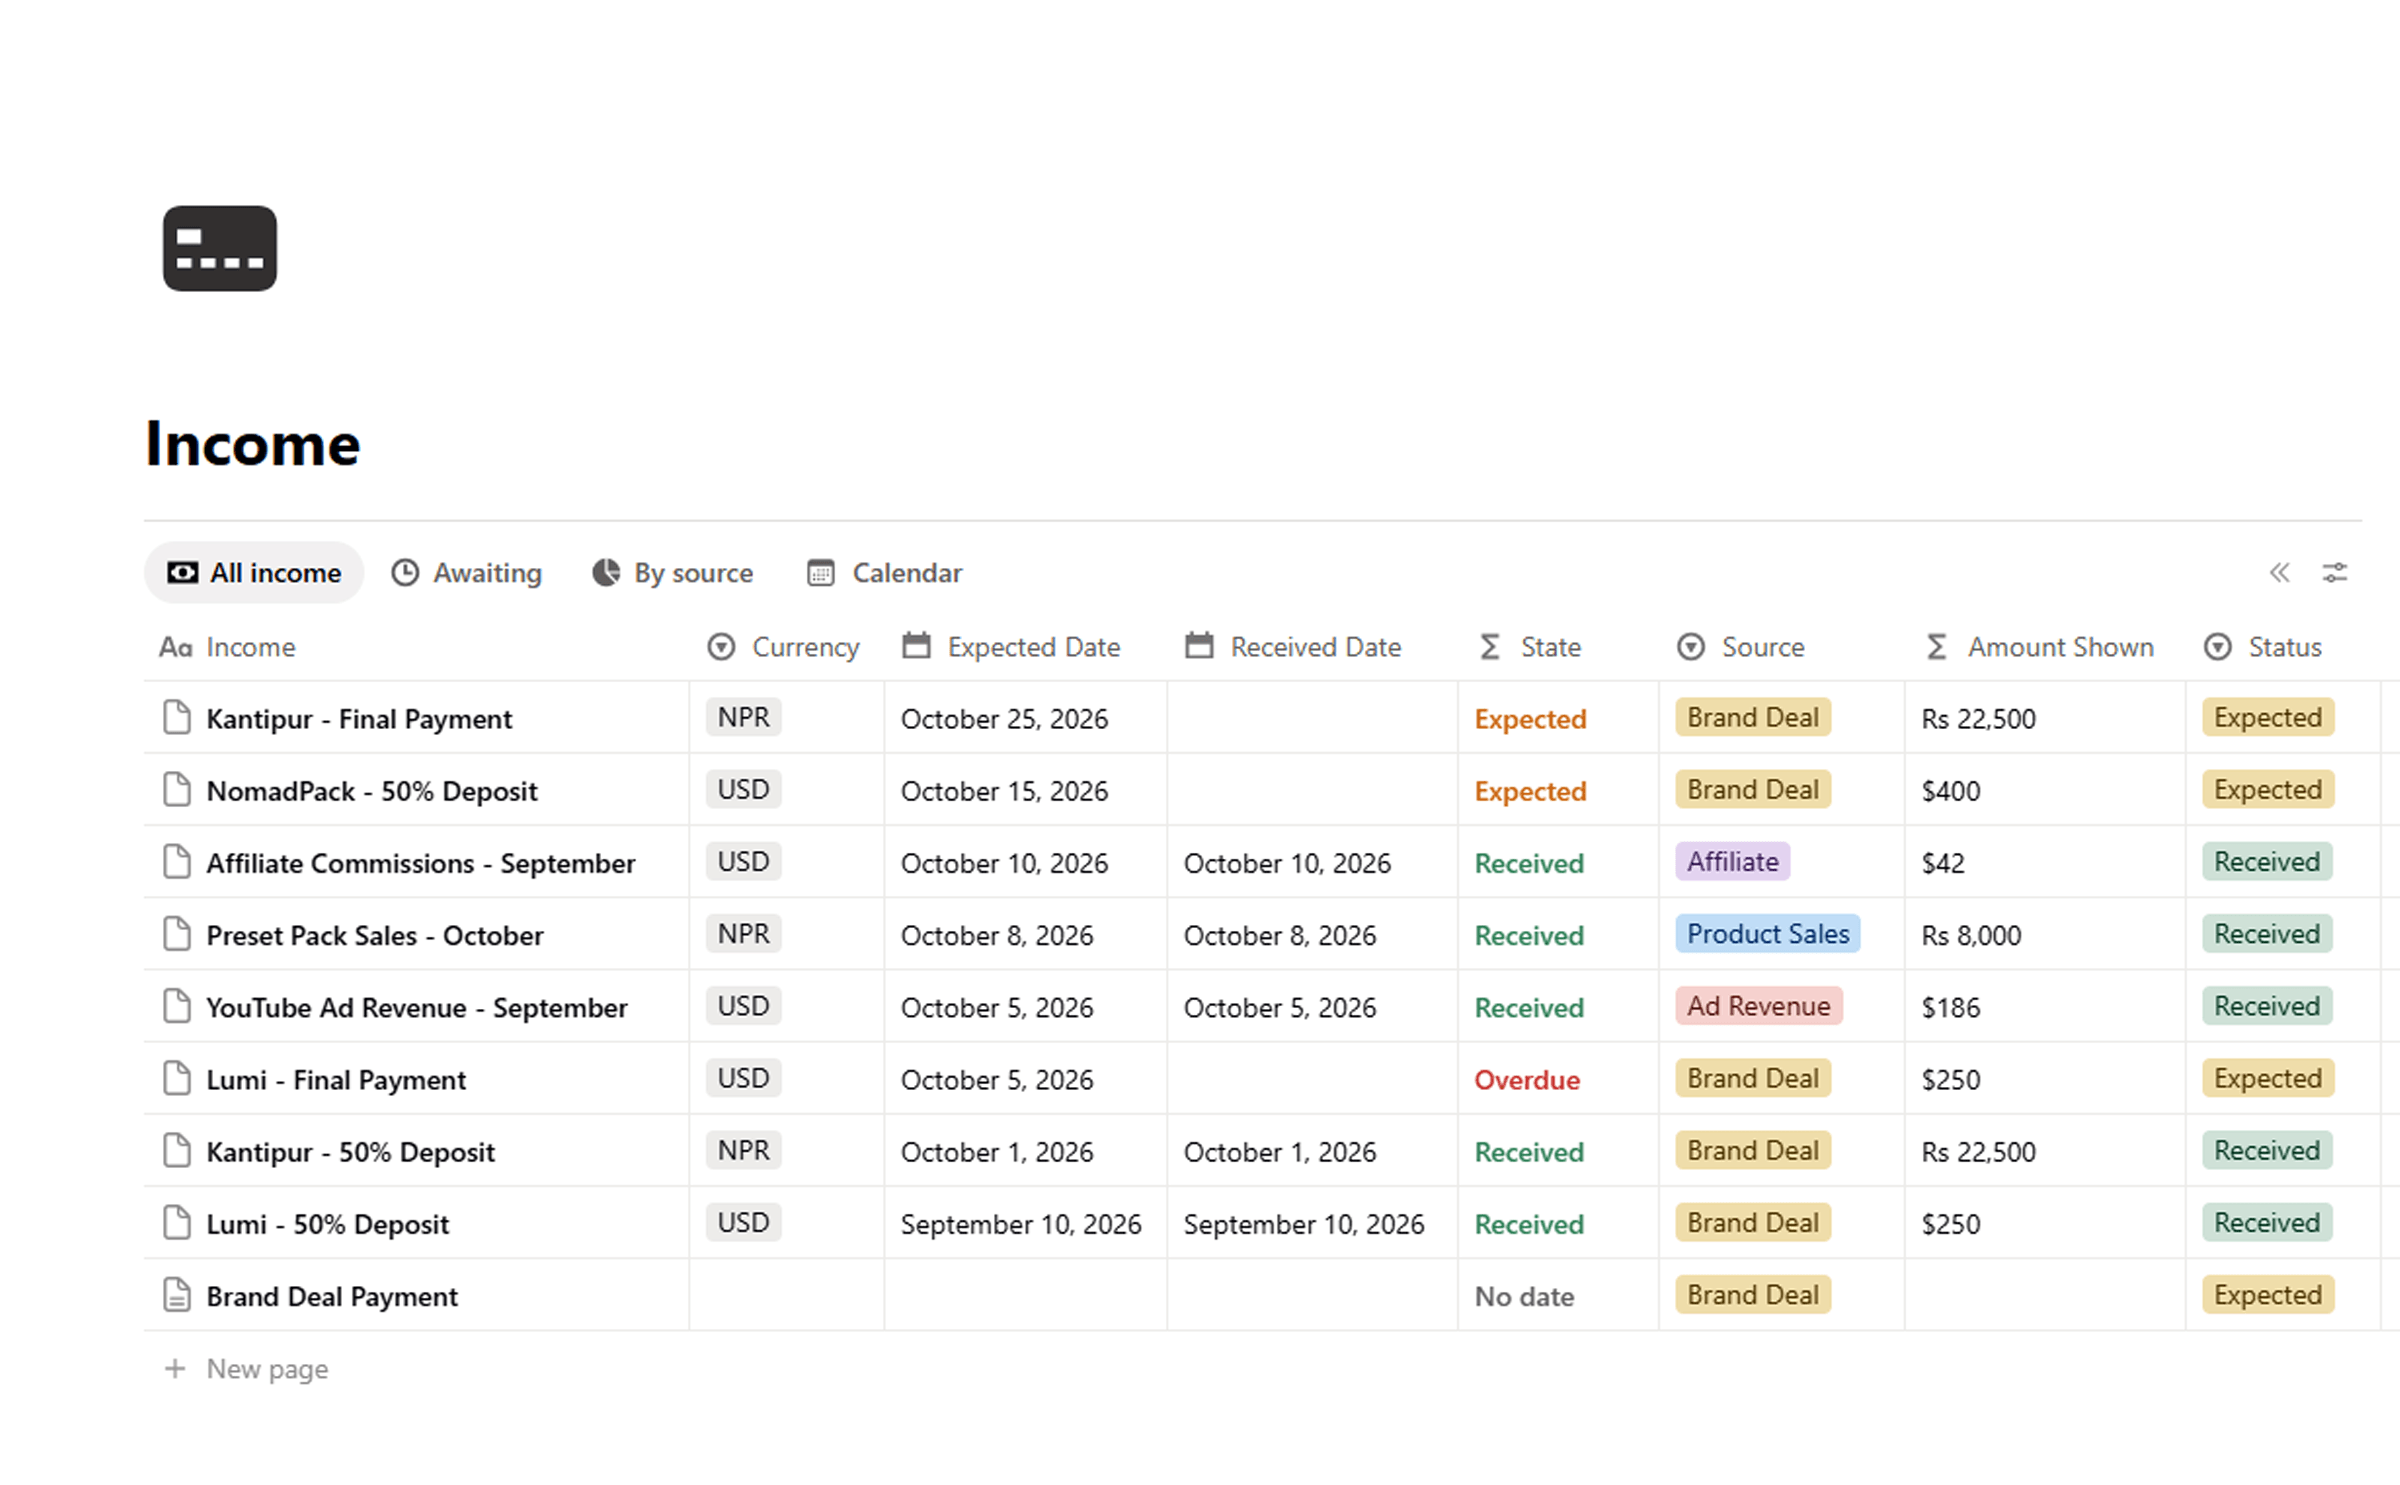Open Lumi - Final Payment page
Viewport: 2400px width, 1485px height.
coord(336,1080)
